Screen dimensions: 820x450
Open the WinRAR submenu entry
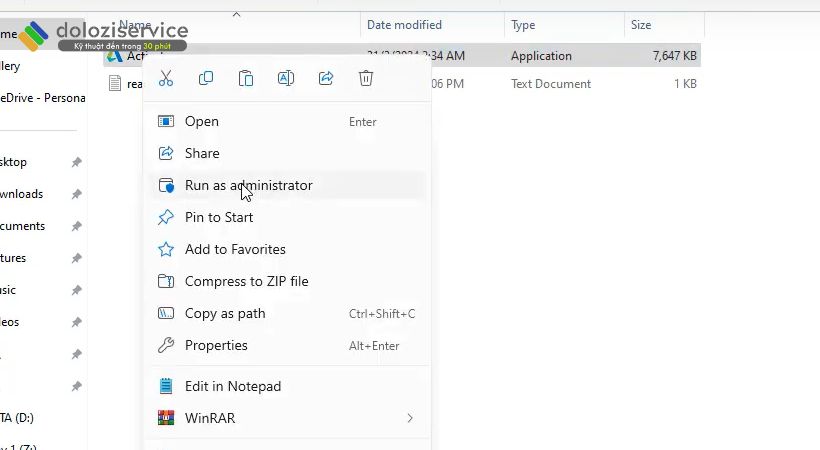pyautogui.click(x=287, y=418)
